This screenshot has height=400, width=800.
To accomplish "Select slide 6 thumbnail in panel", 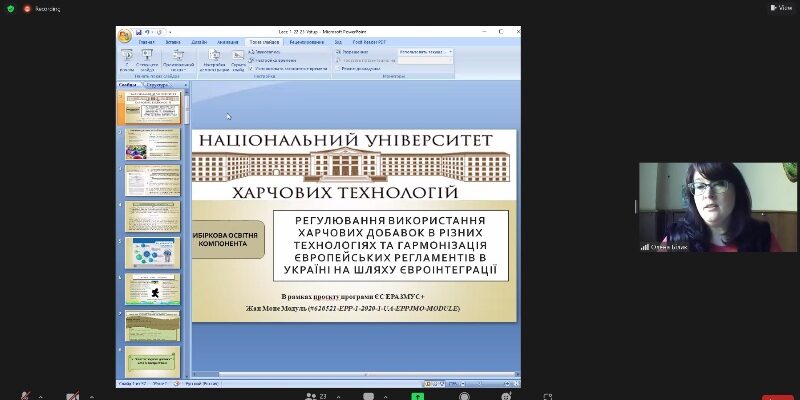I will [153, 289].
